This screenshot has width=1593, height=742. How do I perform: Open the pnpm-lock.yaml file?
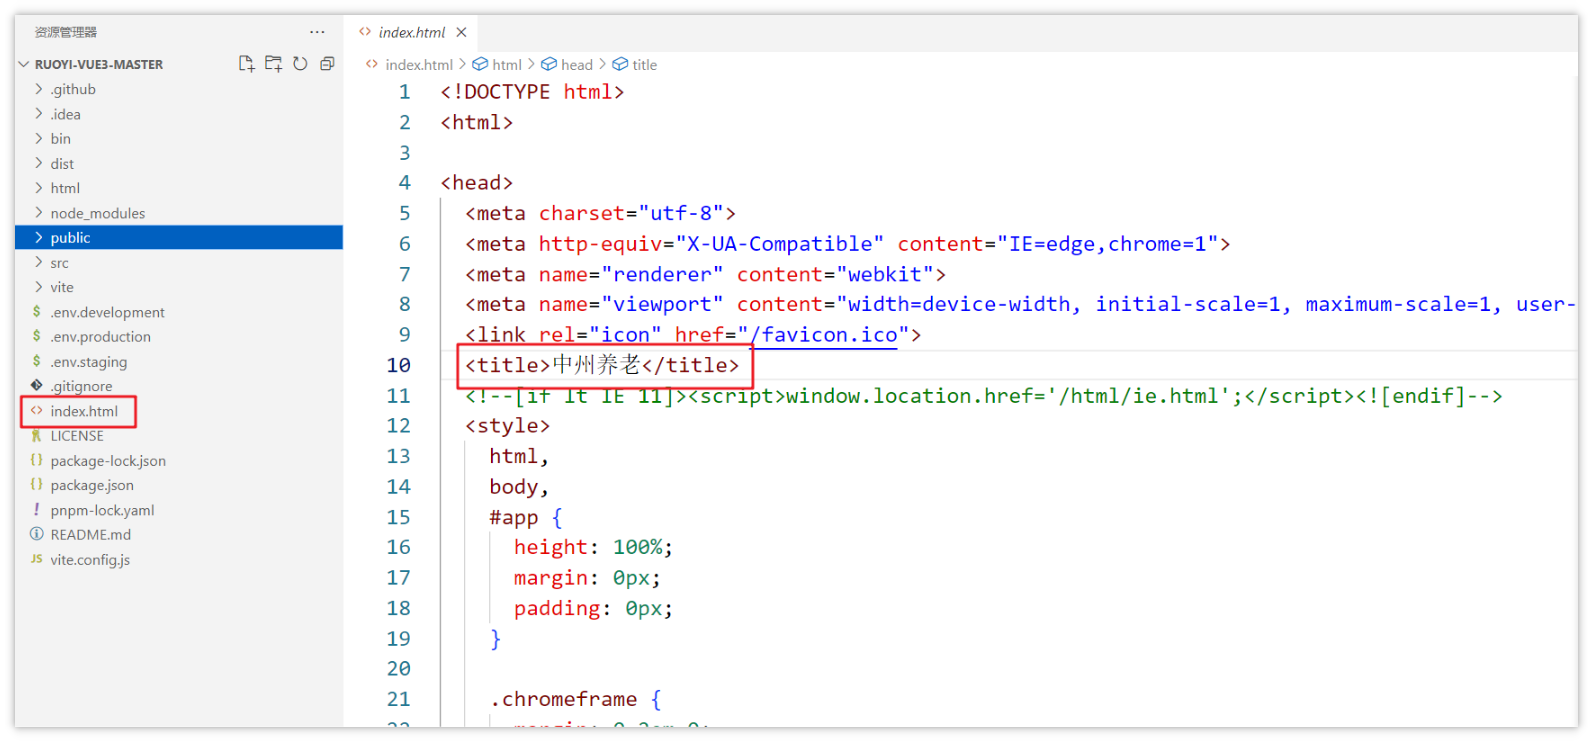click(x=178, y=510)
